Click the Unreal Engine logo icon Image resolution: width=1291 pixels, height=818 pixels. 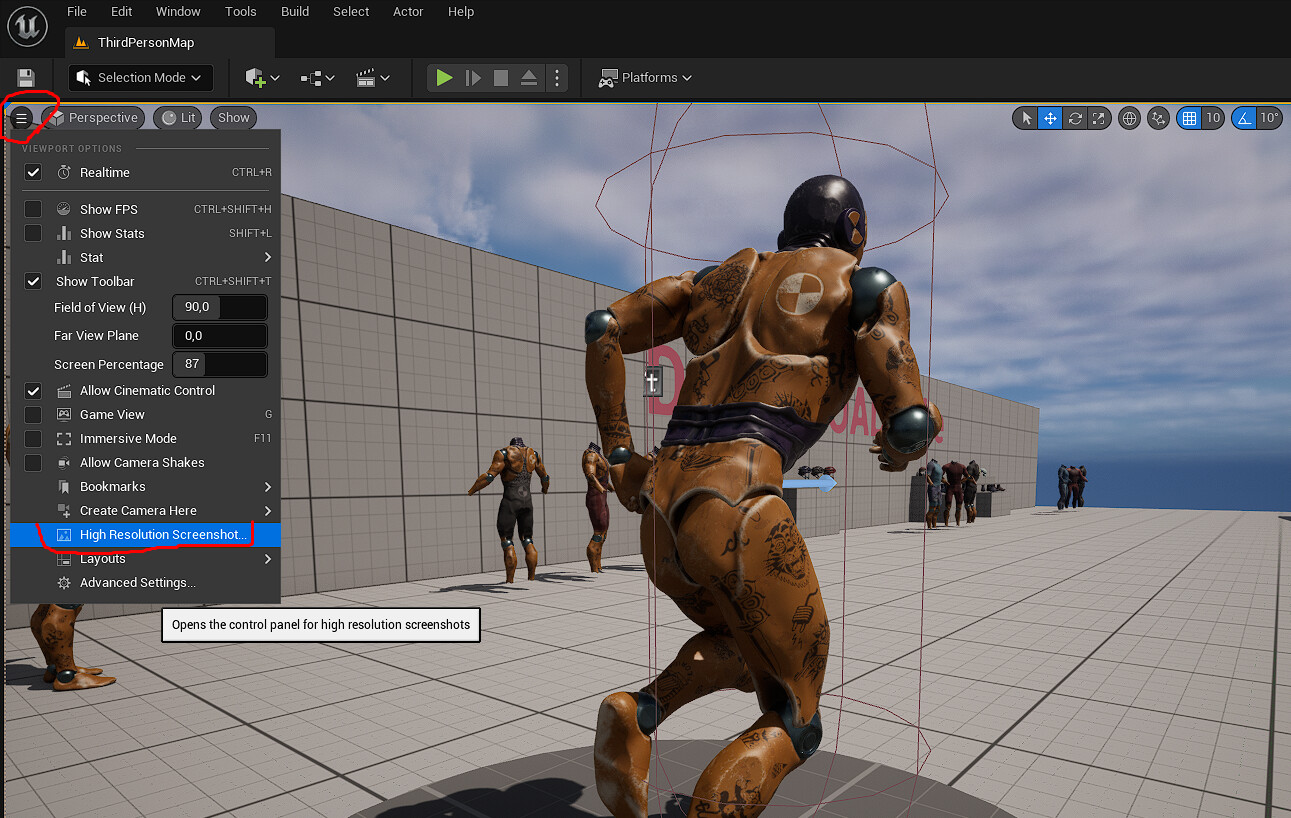click(x=27, y=27)
